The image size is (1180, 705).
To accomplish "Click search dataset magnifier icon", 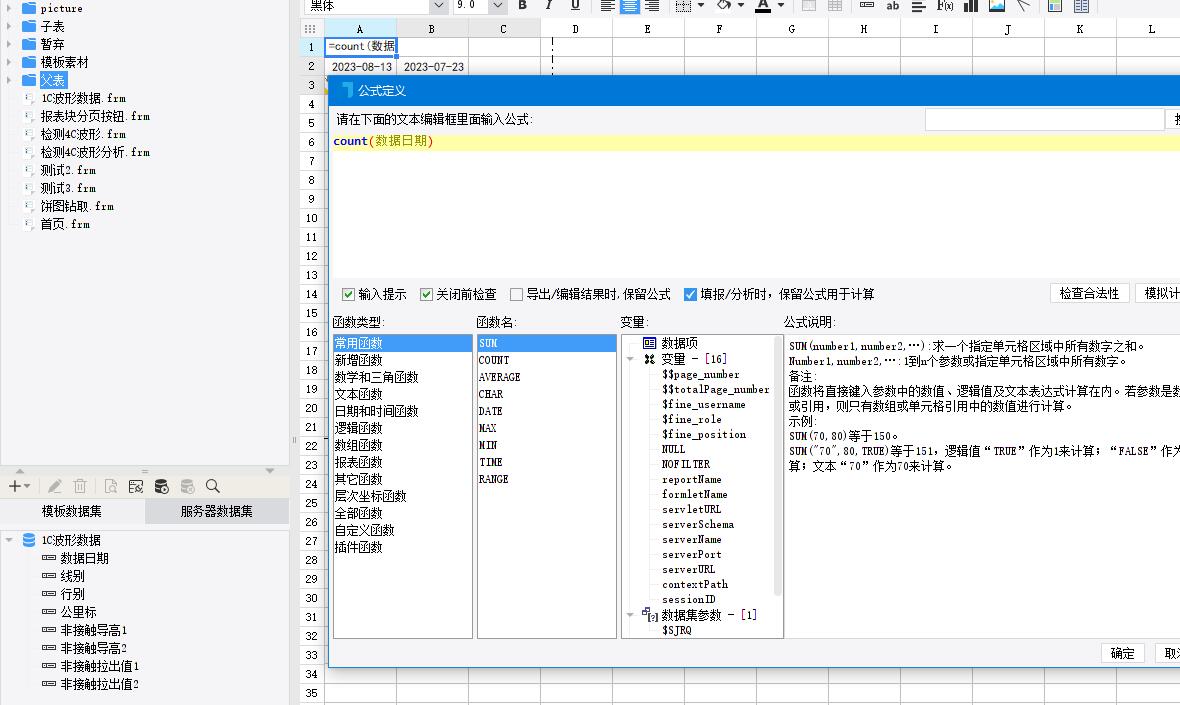I will pos(213,486).
